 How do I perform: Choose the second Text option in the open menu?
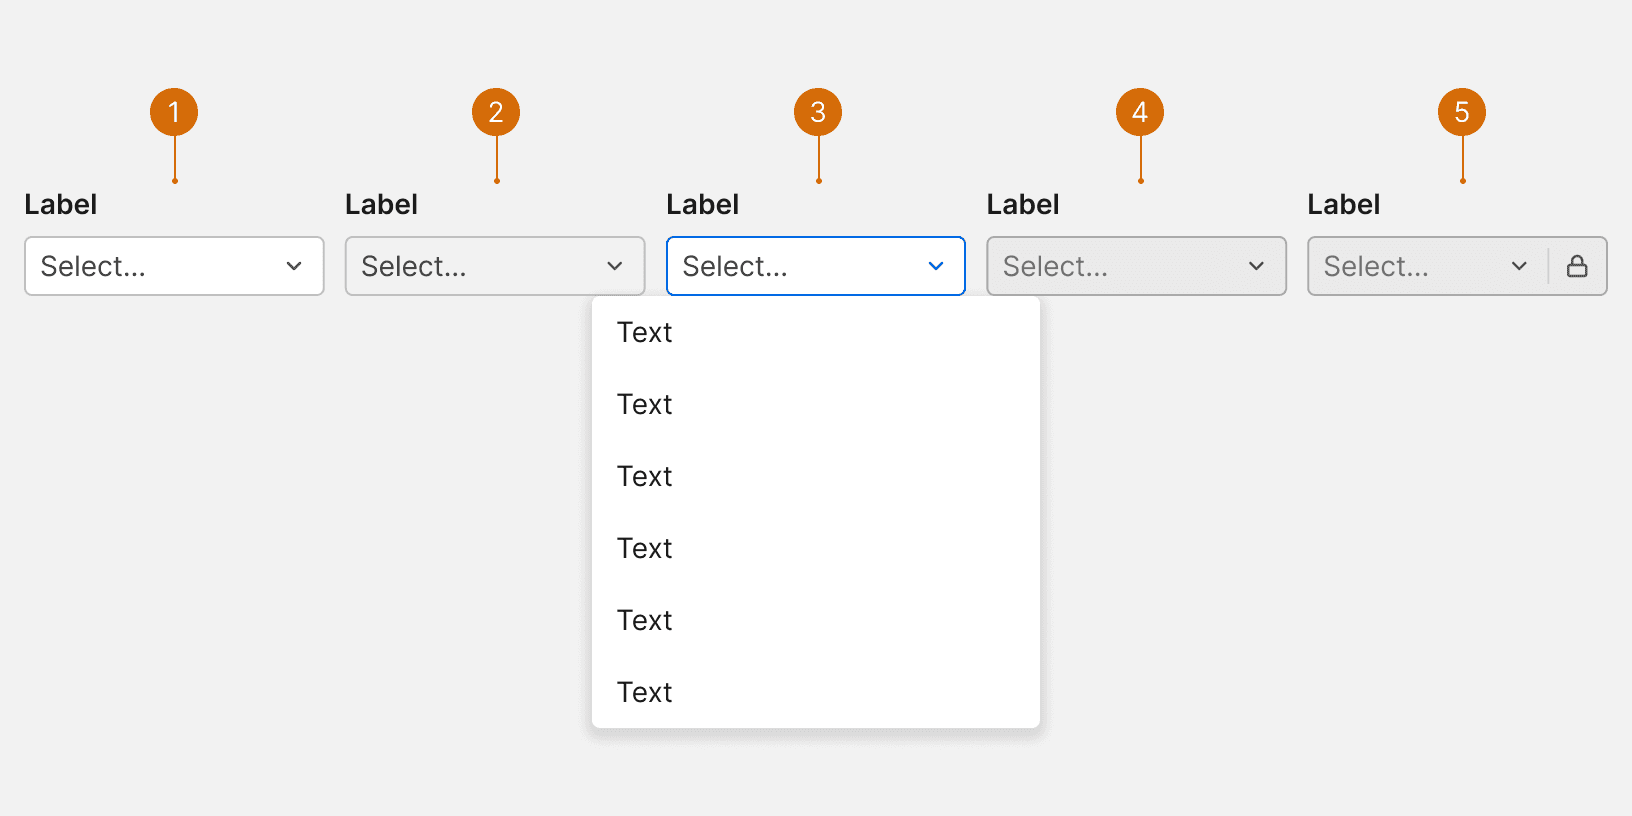click(645, 404)
